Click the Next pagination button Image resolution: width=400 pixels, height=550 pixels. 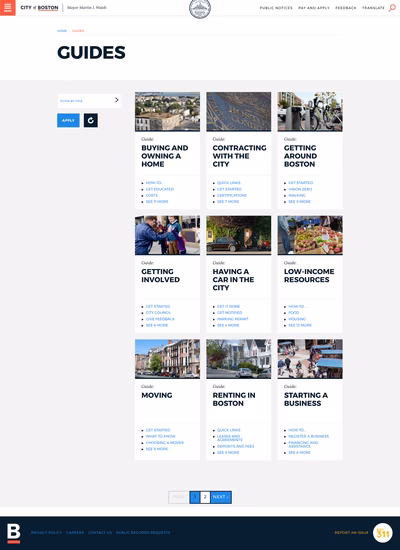click(x=221, y=497)
